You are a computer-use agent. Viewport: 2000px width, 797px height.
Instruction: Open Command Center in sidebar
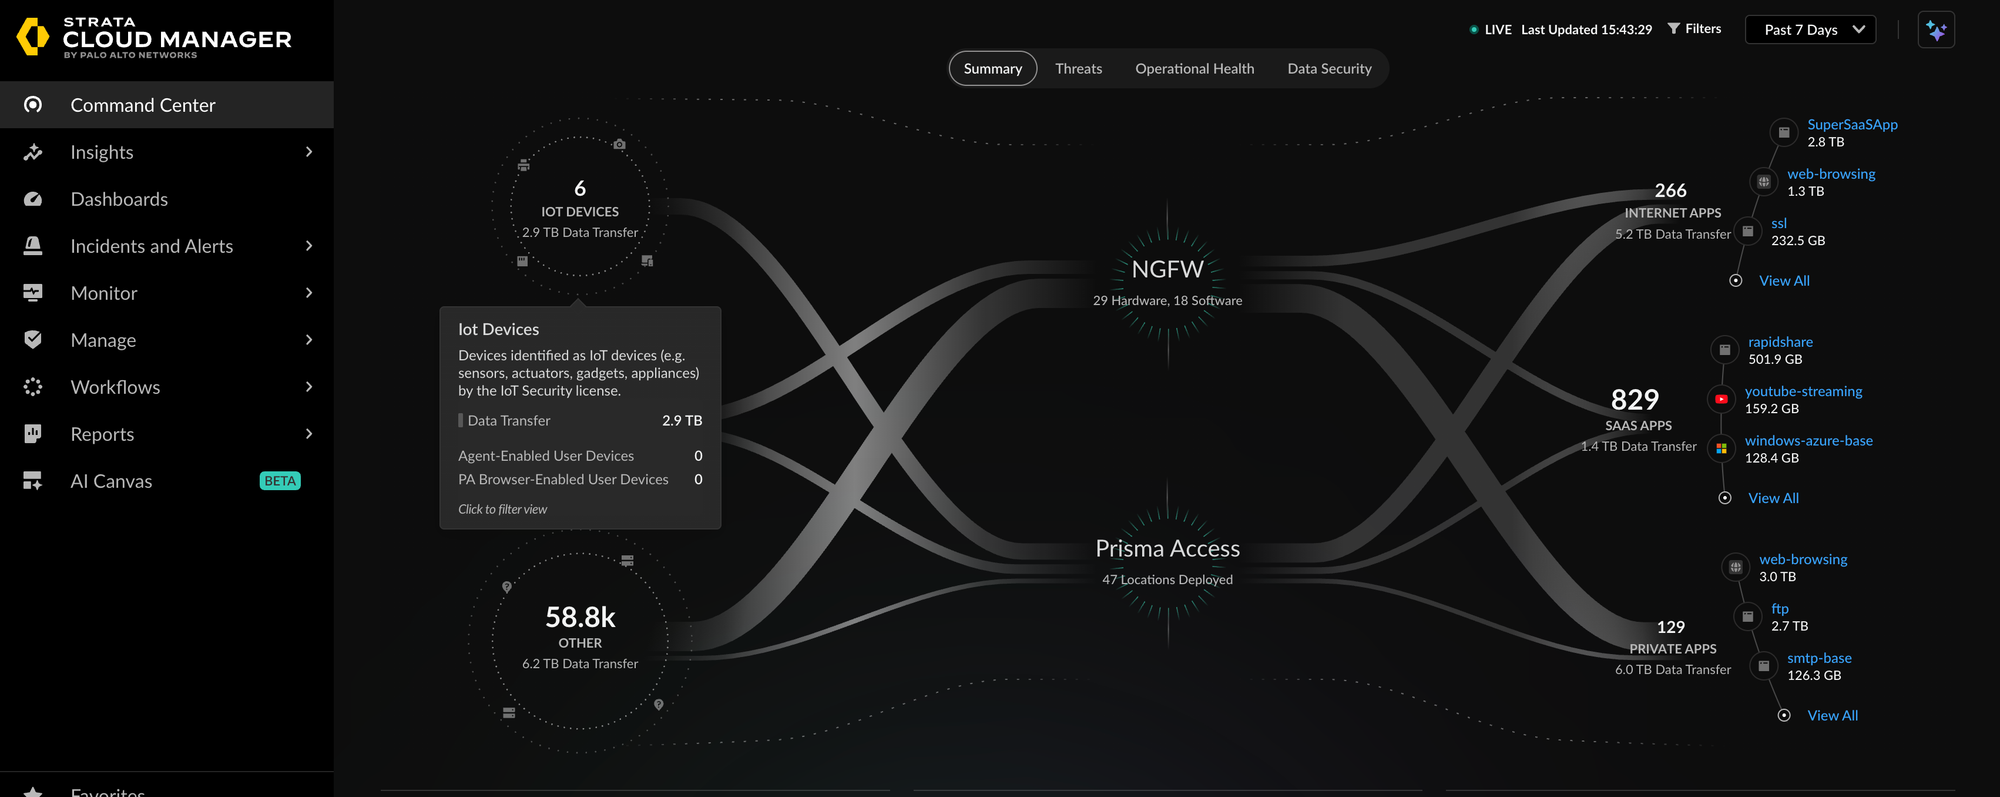point(167,105)
